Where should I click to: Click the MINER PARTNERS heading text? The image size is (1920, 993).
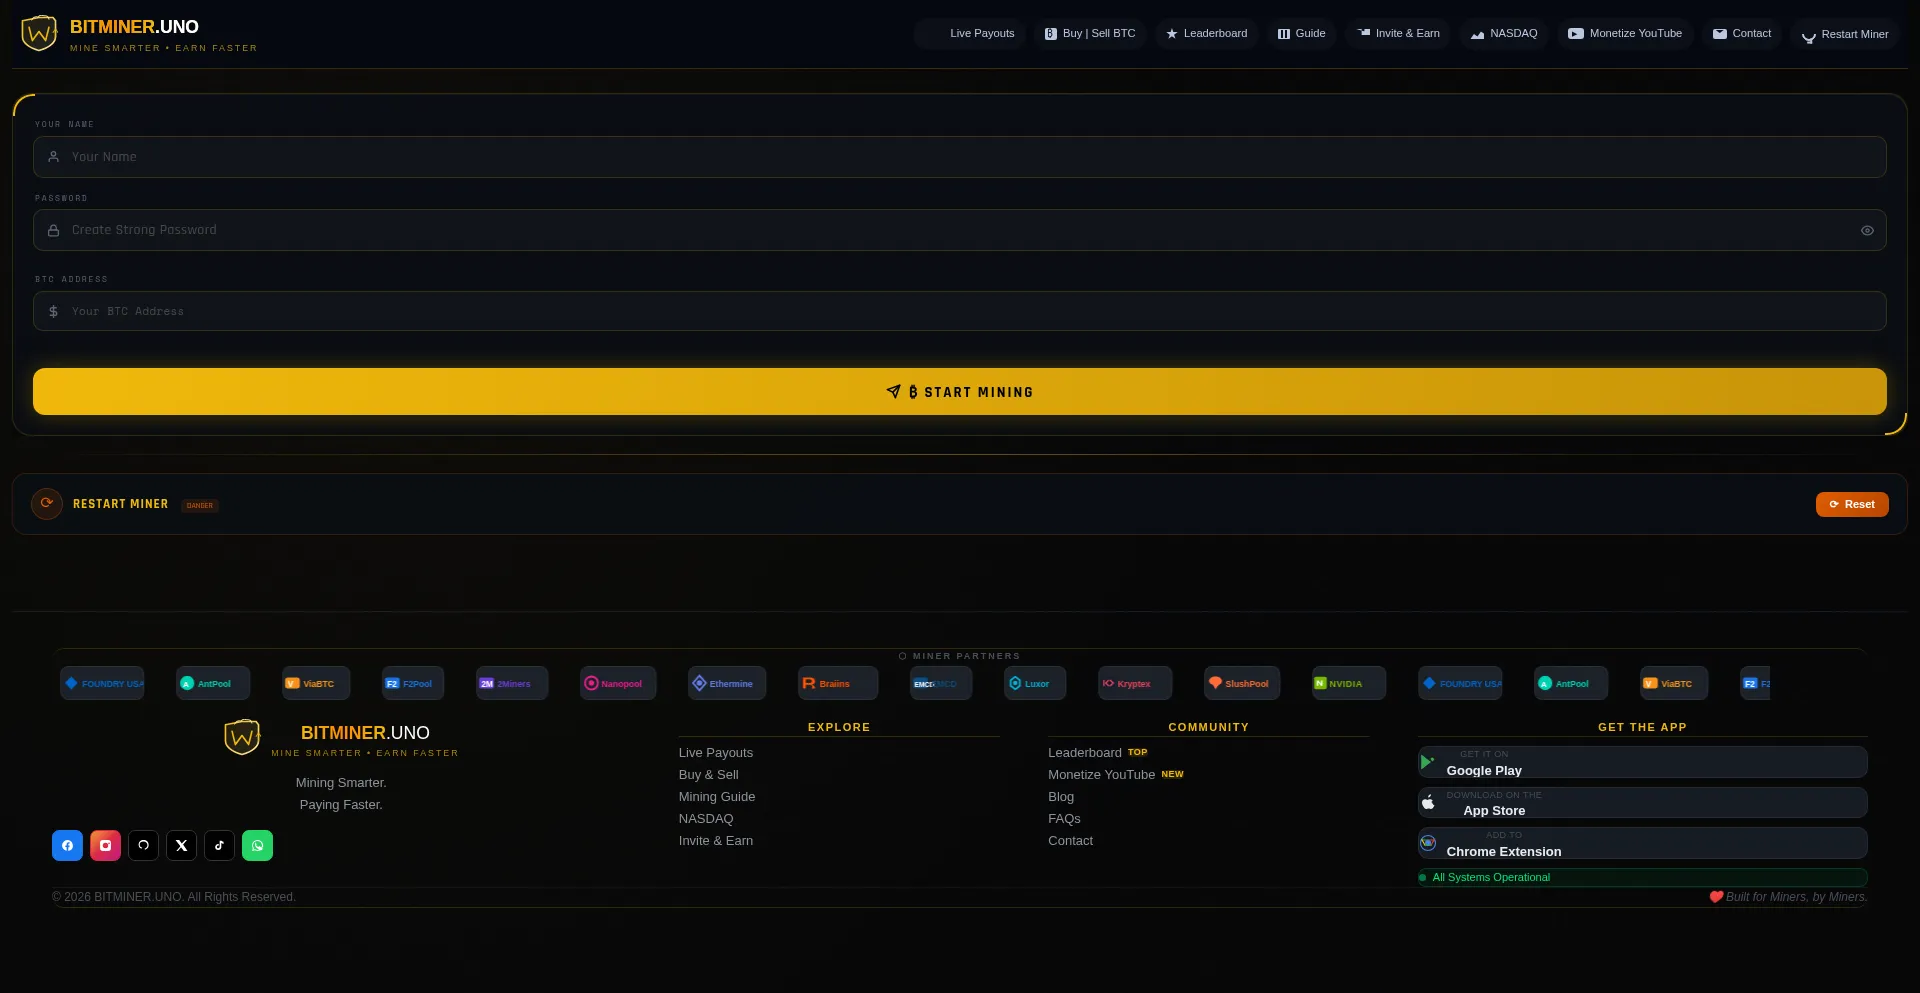coord(966,657)
